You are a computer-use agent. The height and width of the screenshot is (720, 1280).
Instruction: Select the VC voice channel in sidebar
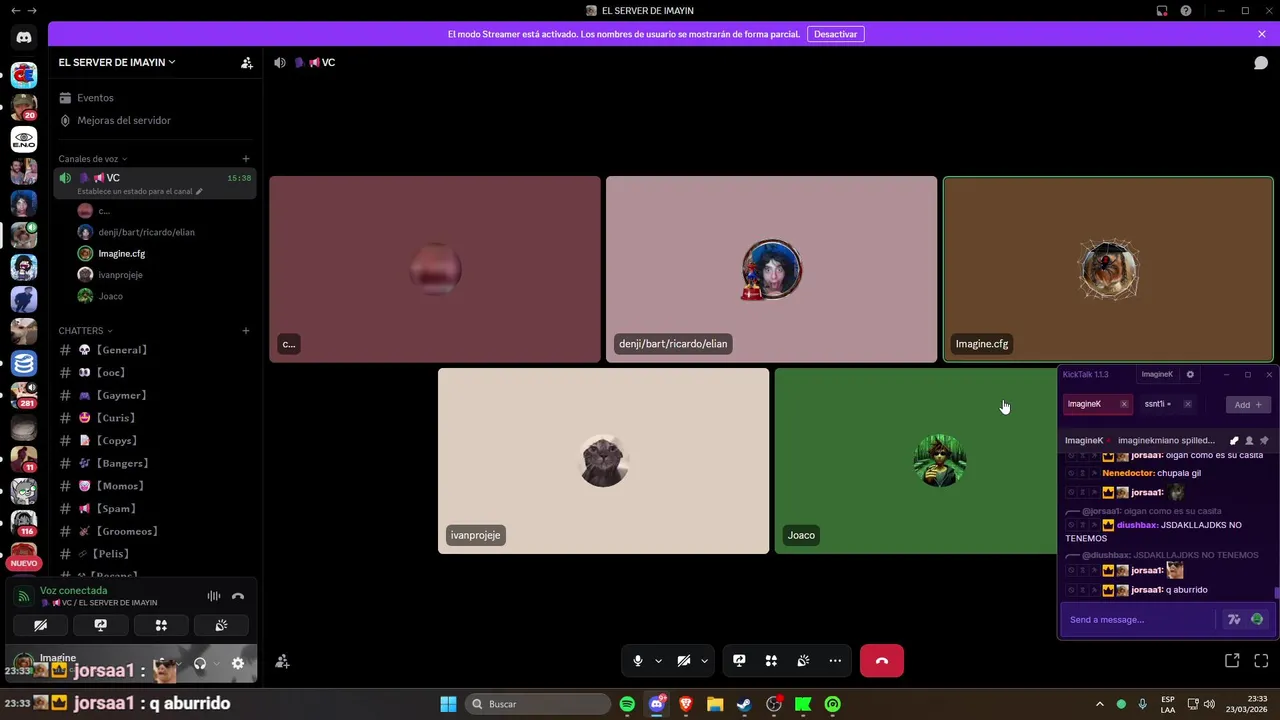coord(155,183)
